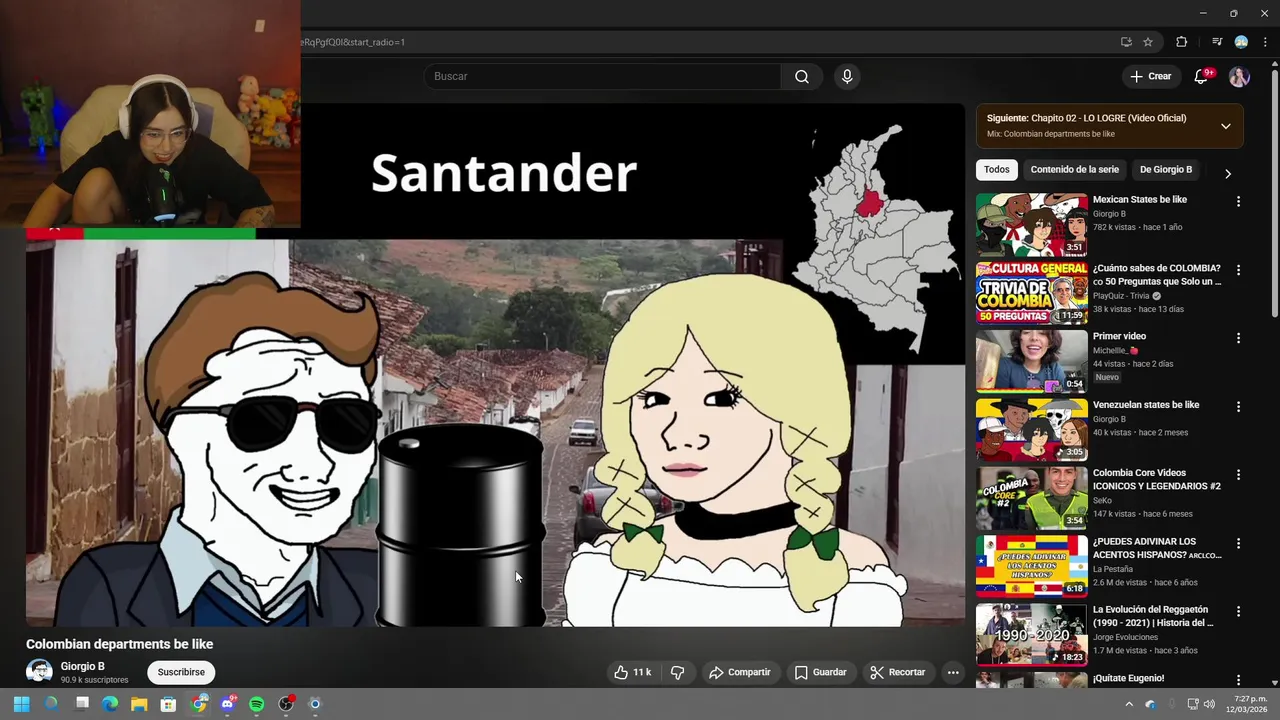The height and width of the screenshot is (720, 1280).
Task: Open OneDrive tray icon
Action: [x=1150, y=704]
